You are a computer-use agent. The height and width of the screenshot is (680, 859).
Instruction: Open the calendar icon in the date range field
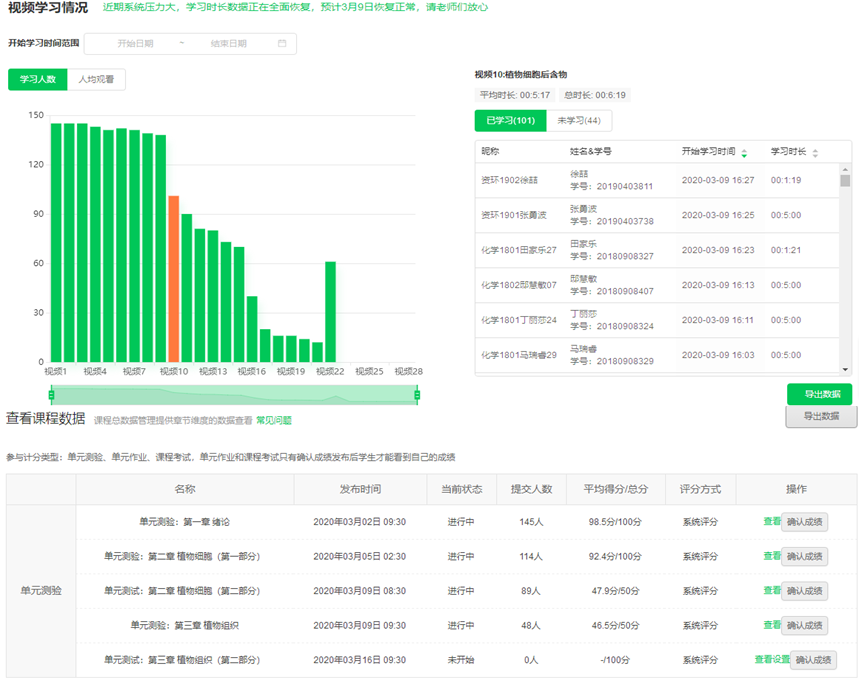[282, 43]
